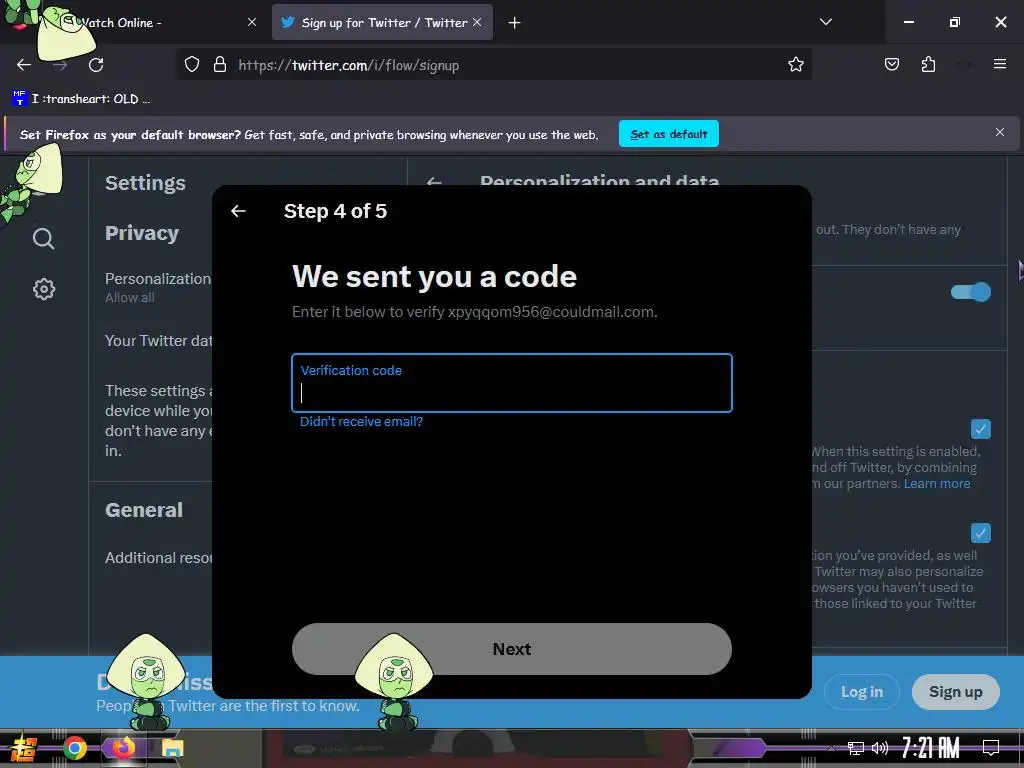
Task: Click Set as default button
Action: coord(669,134)
